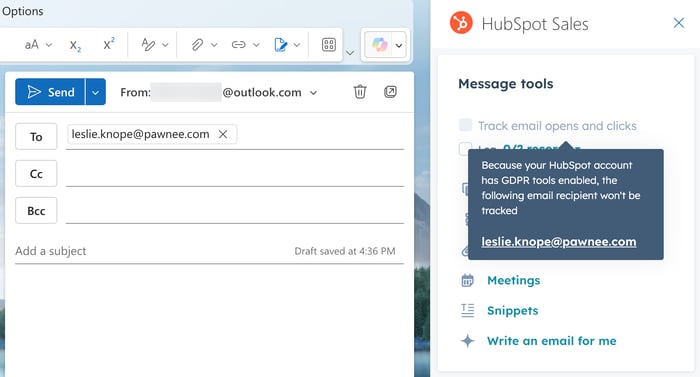700x377 pixels.
Task: Open the Meetings tool link
Action: (x=513, y=281)
